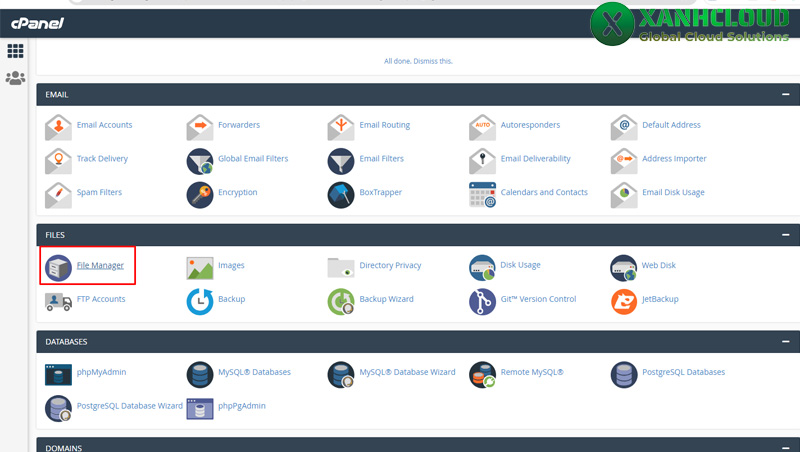Open the Email Deliverability link
The height and width of the screenshot is (452, 800).
[x=535, y=159]
